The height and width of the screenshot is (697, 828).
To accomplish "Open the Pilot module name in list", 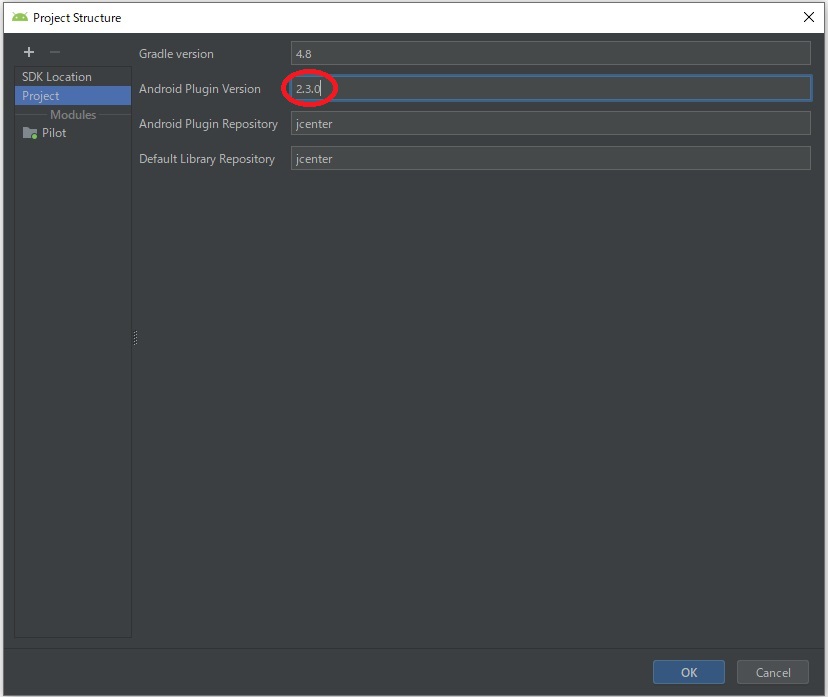I will [54, 133].
